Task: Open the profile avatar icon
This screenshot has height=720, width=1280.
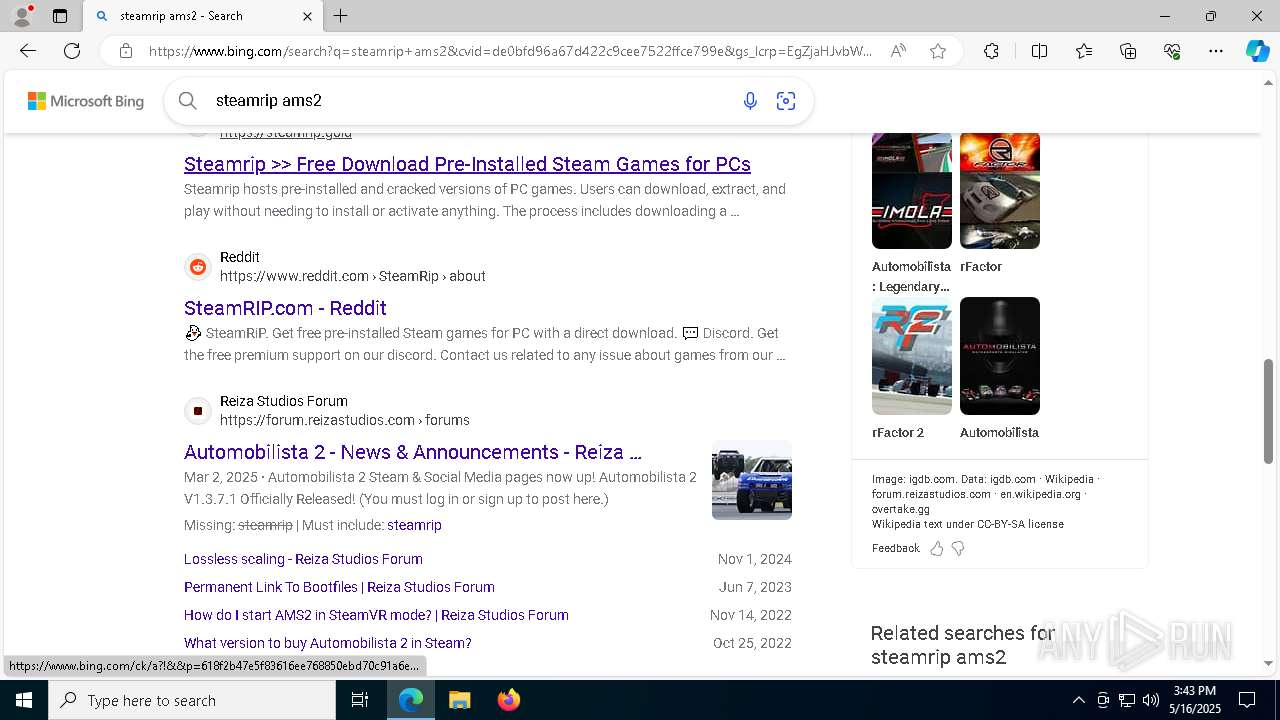Action: pos(21,16)
